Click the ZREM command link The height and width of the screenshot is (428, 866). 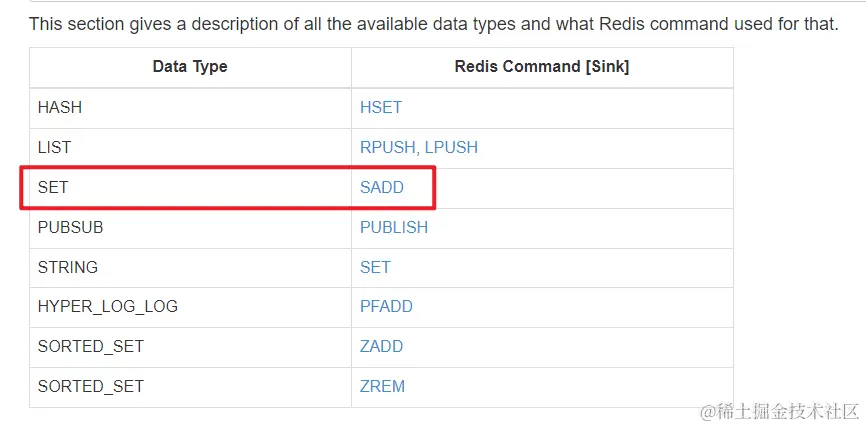click(x=383, y=386)
